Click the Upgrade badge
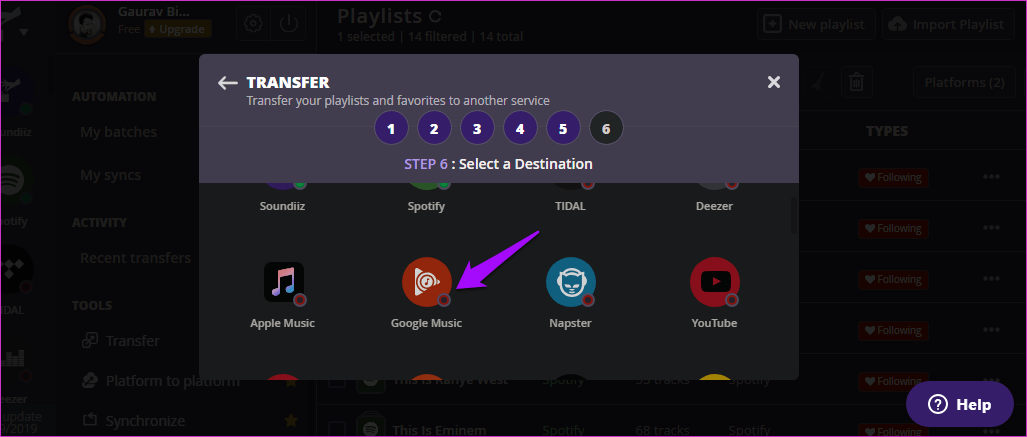 pos(178,29)
